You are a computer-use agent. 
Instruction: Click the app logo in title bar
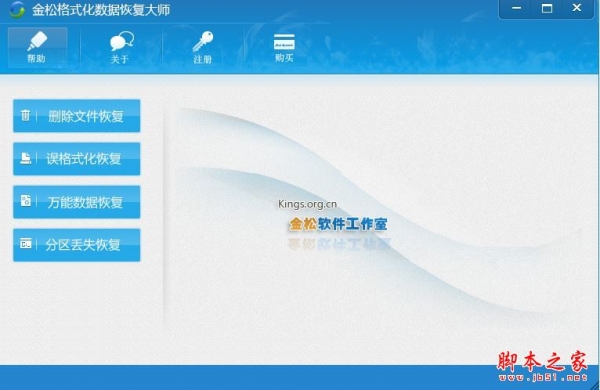[17, 10]
